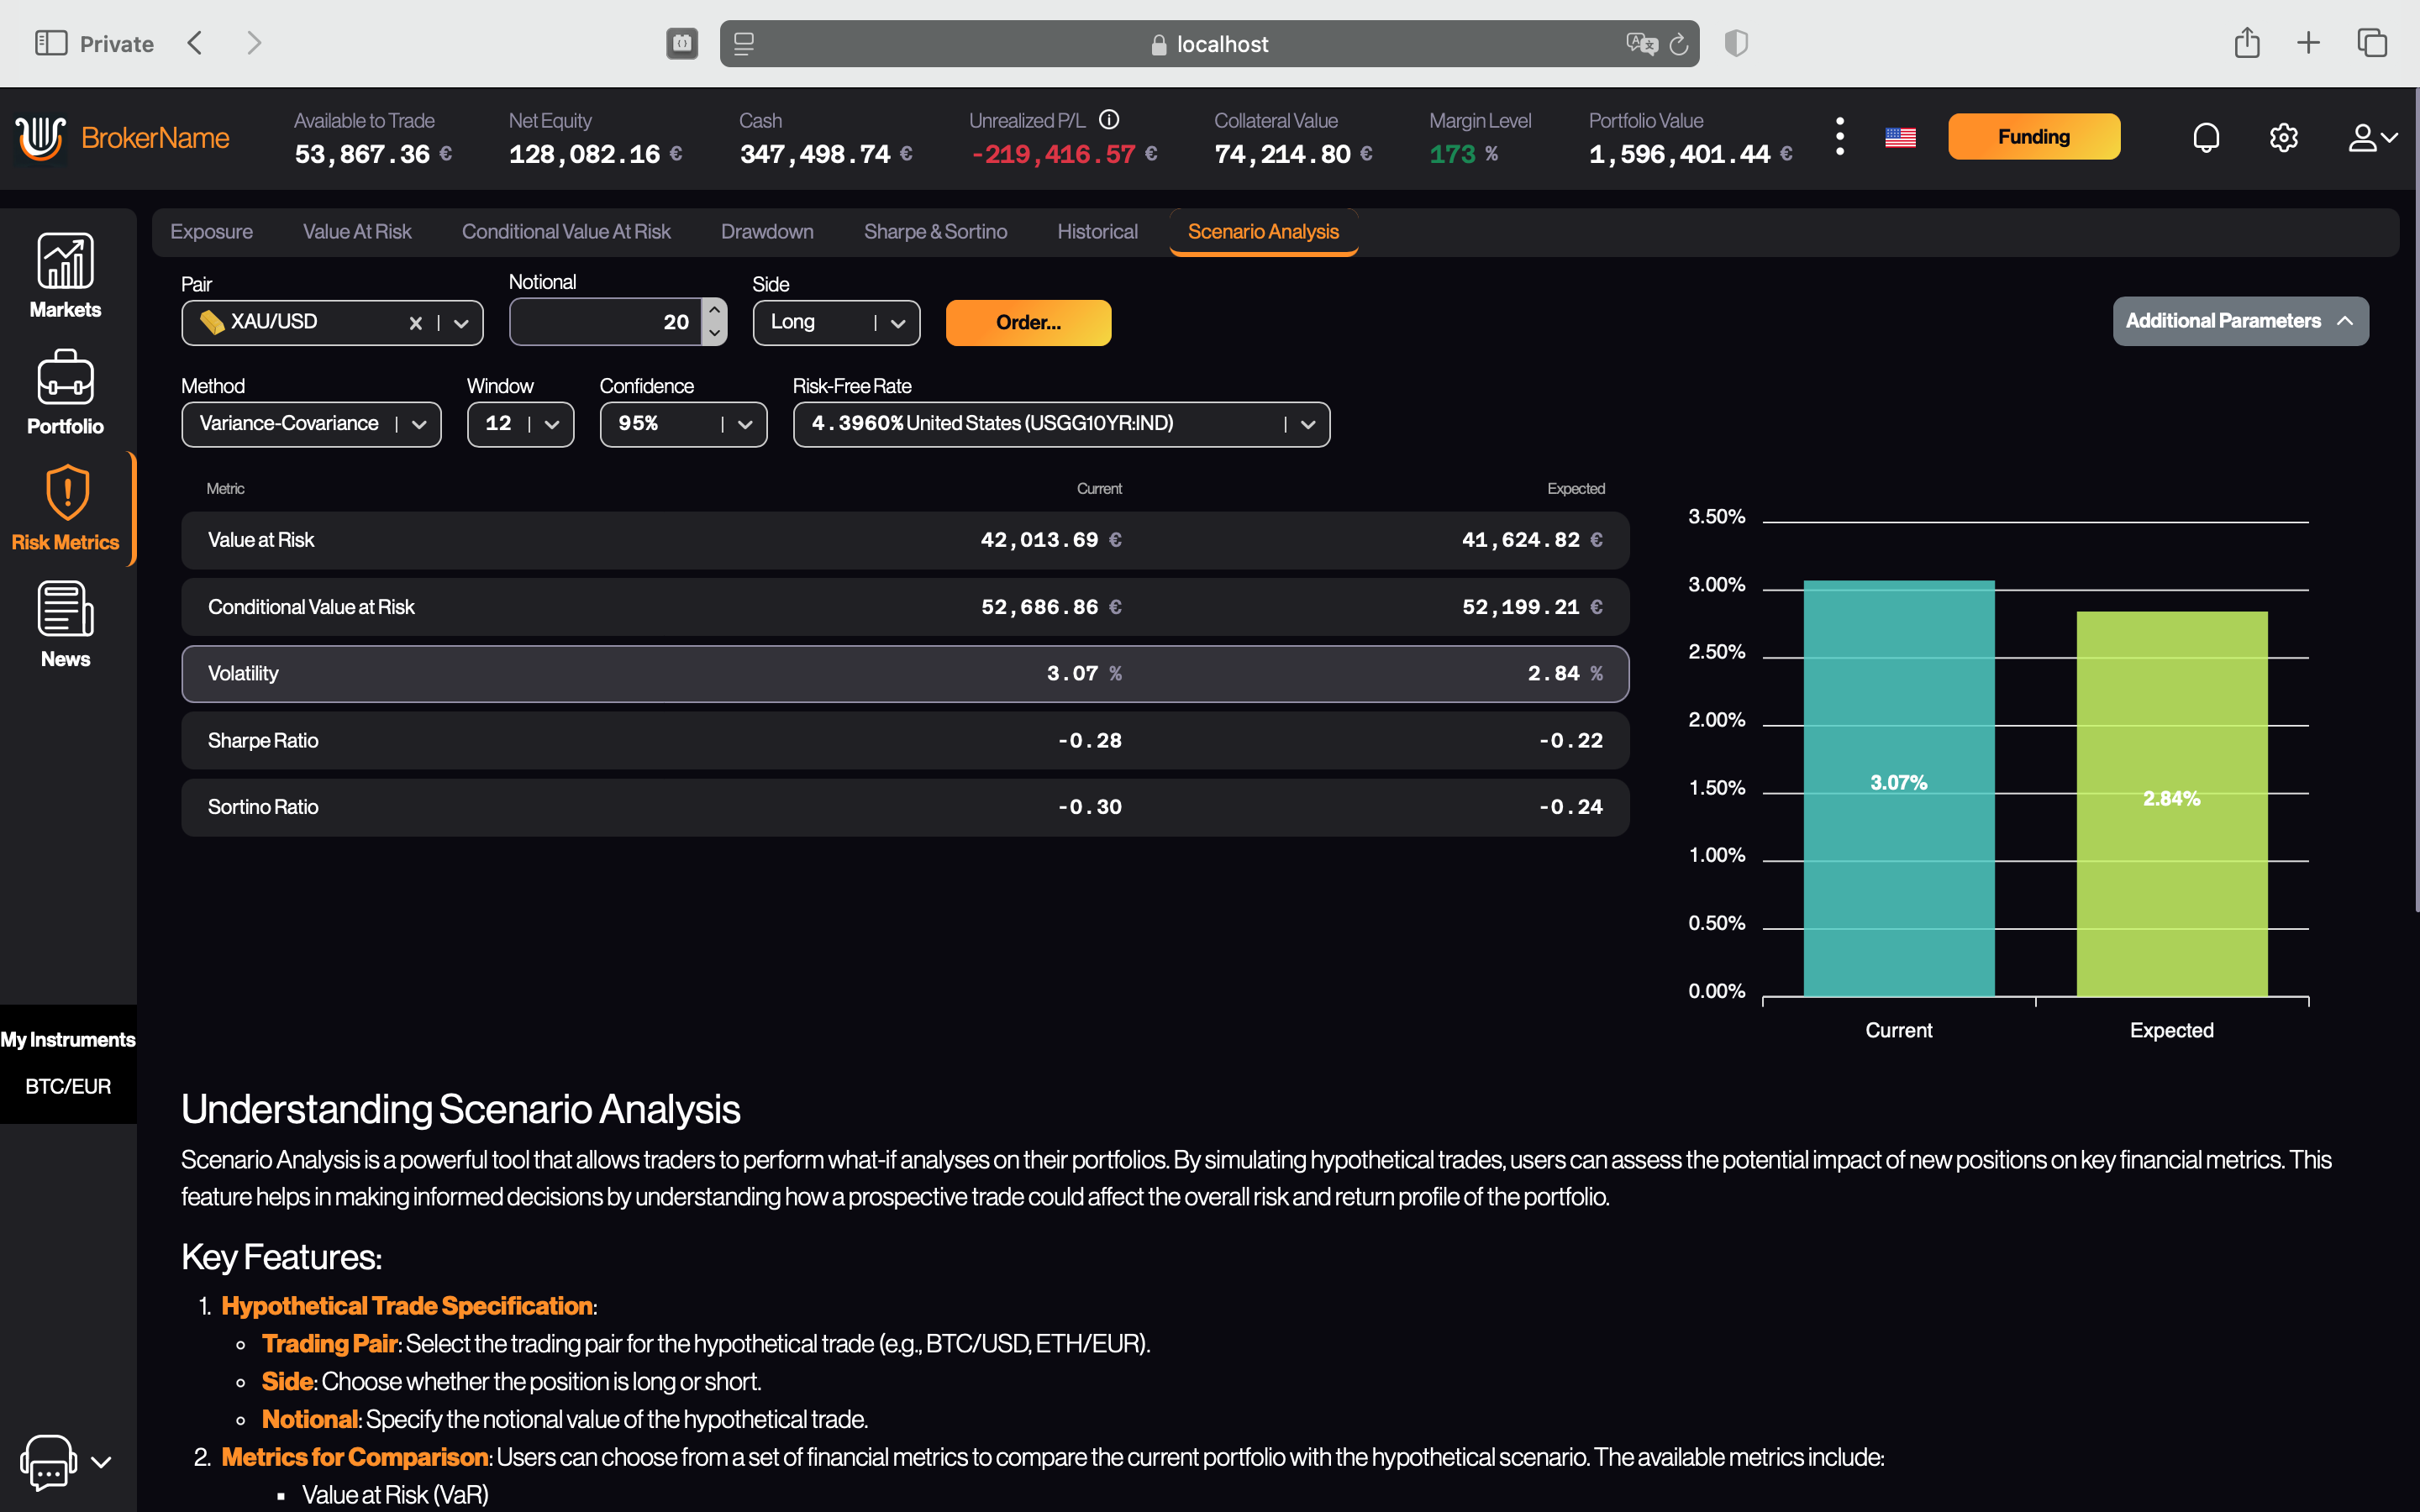Open the Side Long dropdown
This screenshot has height=1512, width=2420.
(x=836, y=323)
